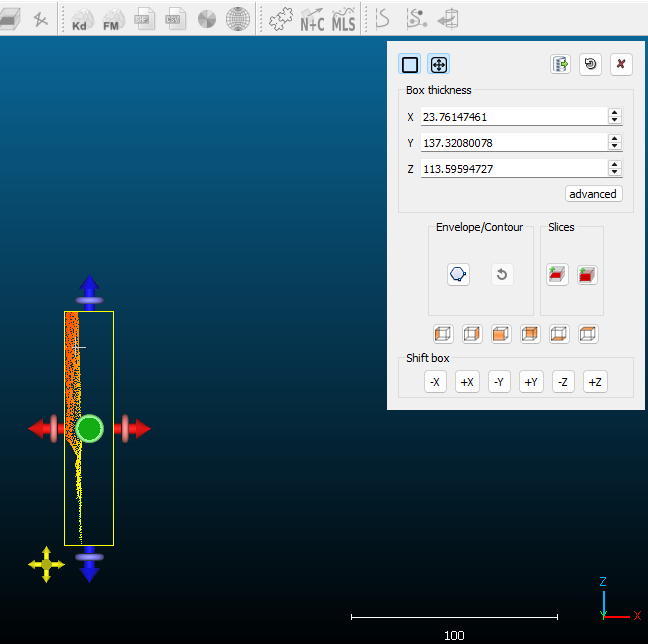
Task: Click the MLS toolbar icon
Action: click(x=343, y=20)
